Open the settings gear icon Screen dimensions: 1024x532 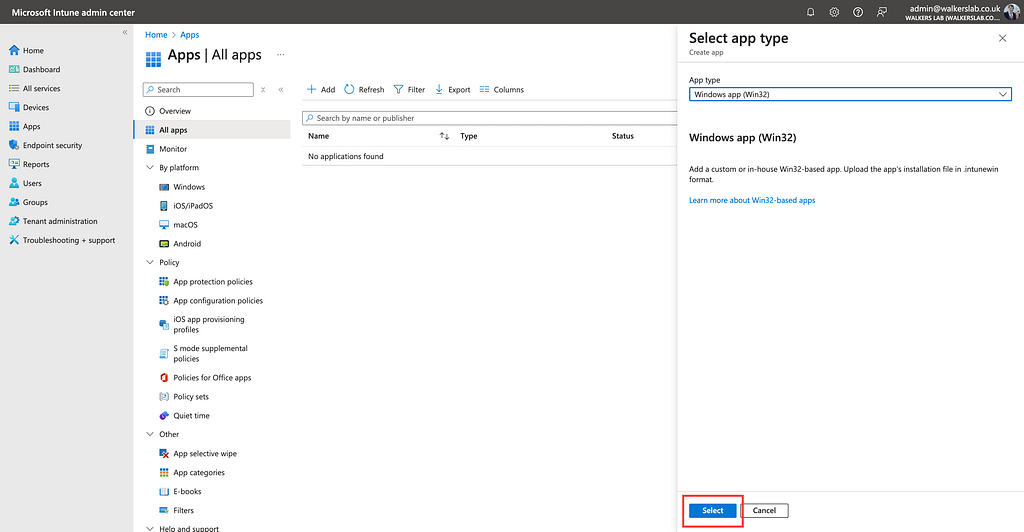tap(835, 12)
